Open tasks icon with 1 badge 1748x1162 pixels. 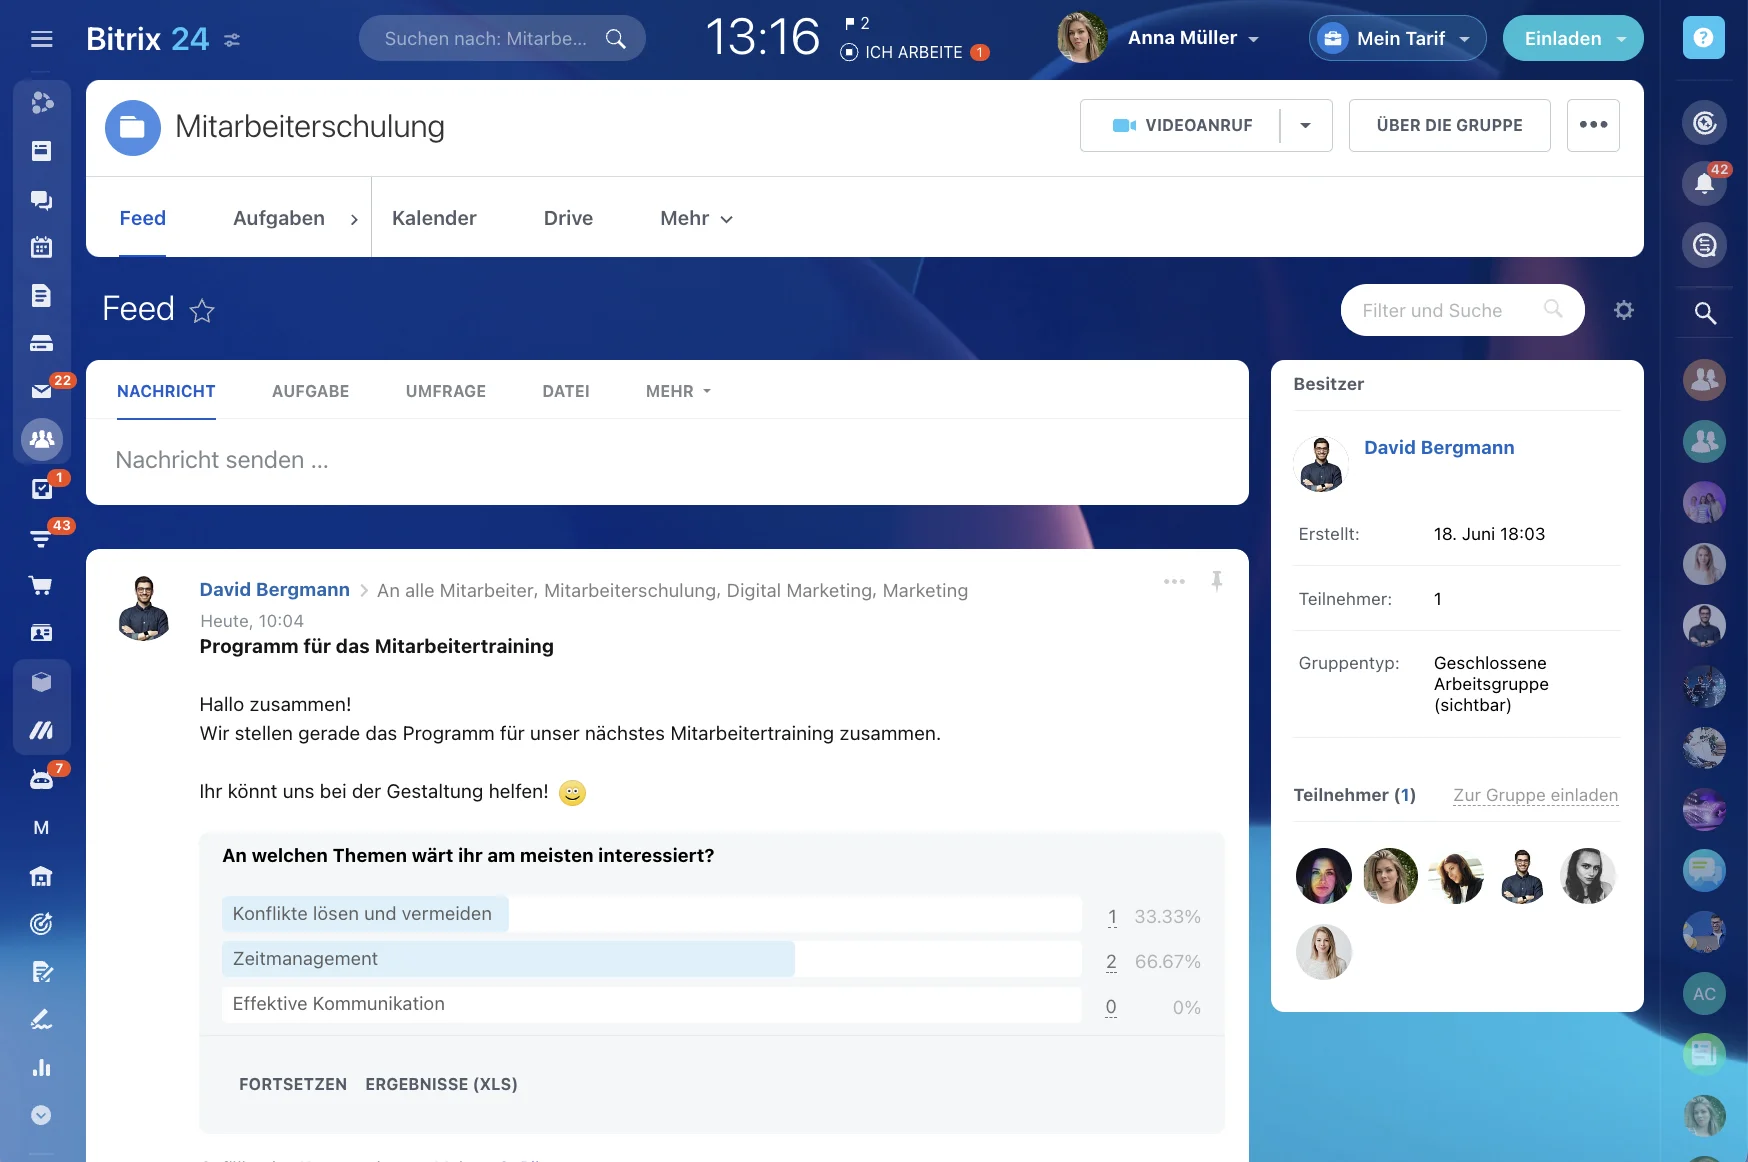coord(41,488)
